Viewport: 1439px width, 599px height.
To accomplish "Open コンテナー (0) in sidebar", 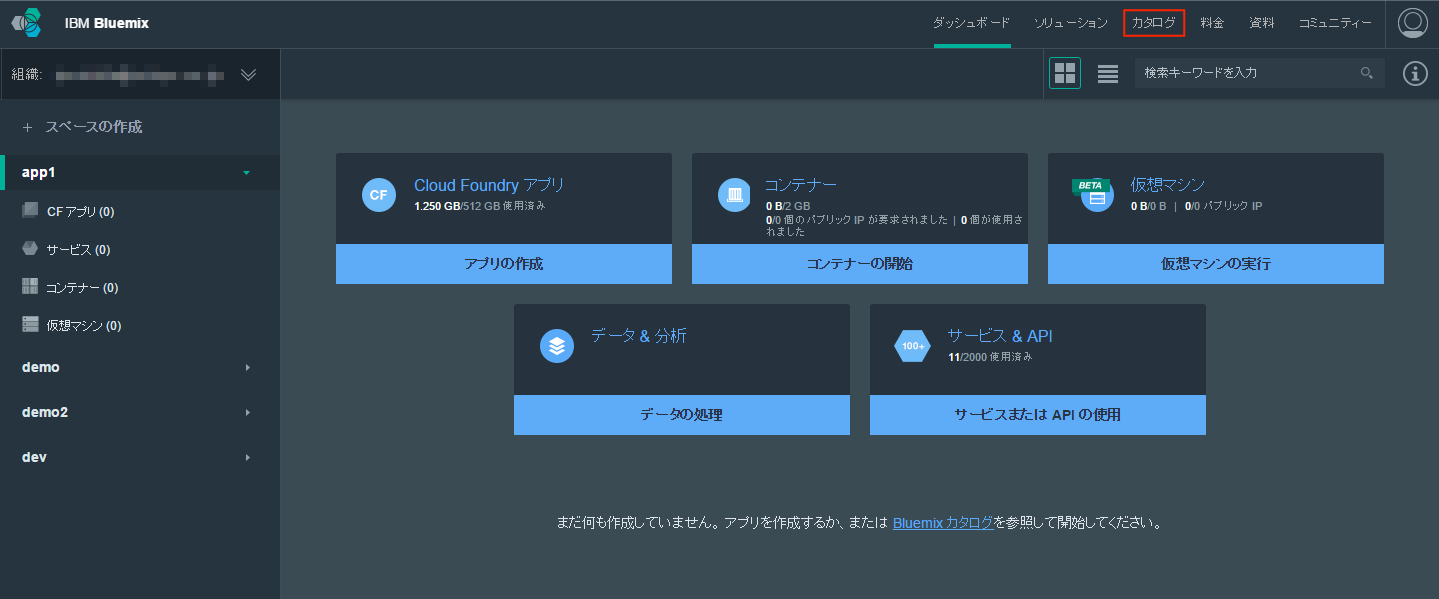I will click(82, 288).
